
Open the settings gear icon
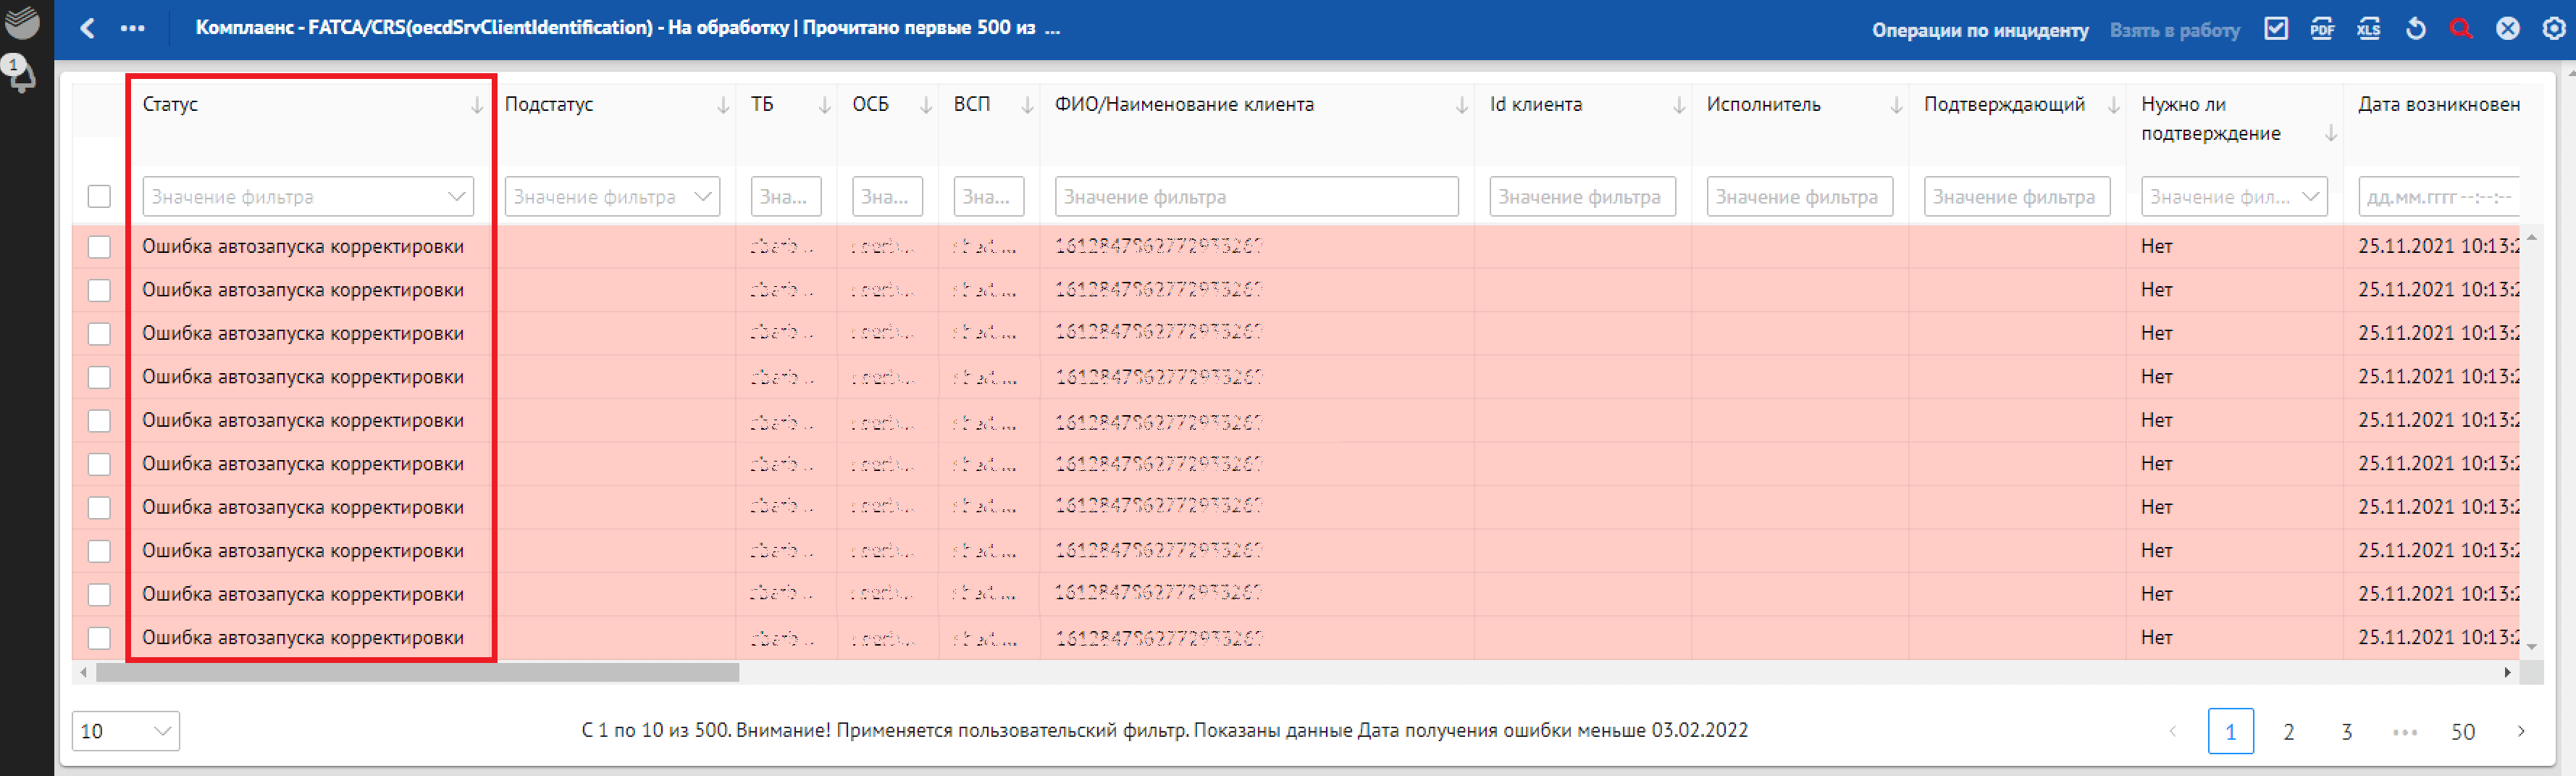pos(2553,29)
